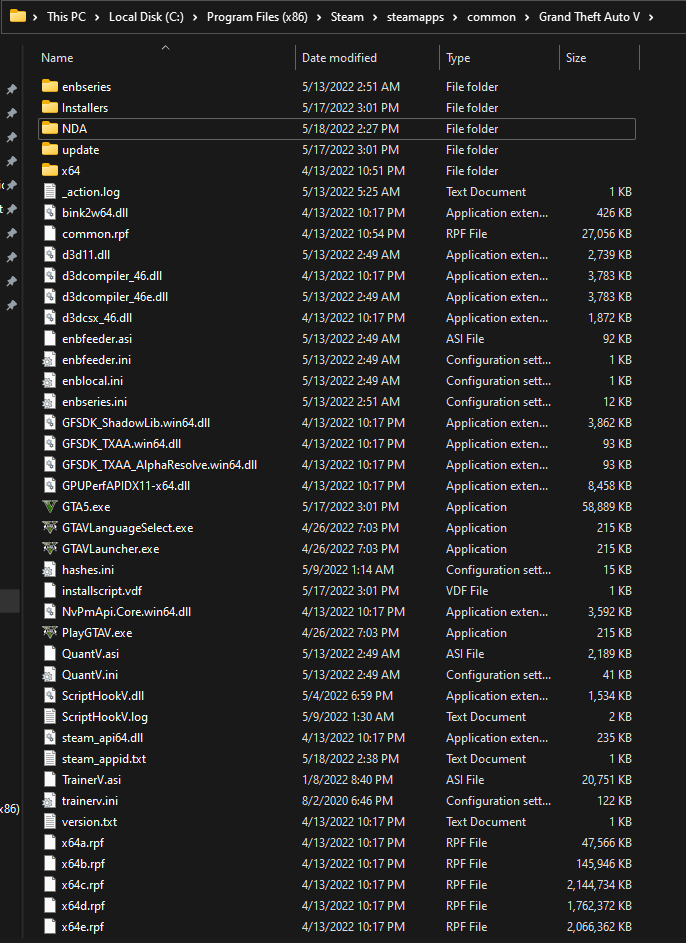Expand chevron after Grand Theft Auto V

(x=651, y=17)
